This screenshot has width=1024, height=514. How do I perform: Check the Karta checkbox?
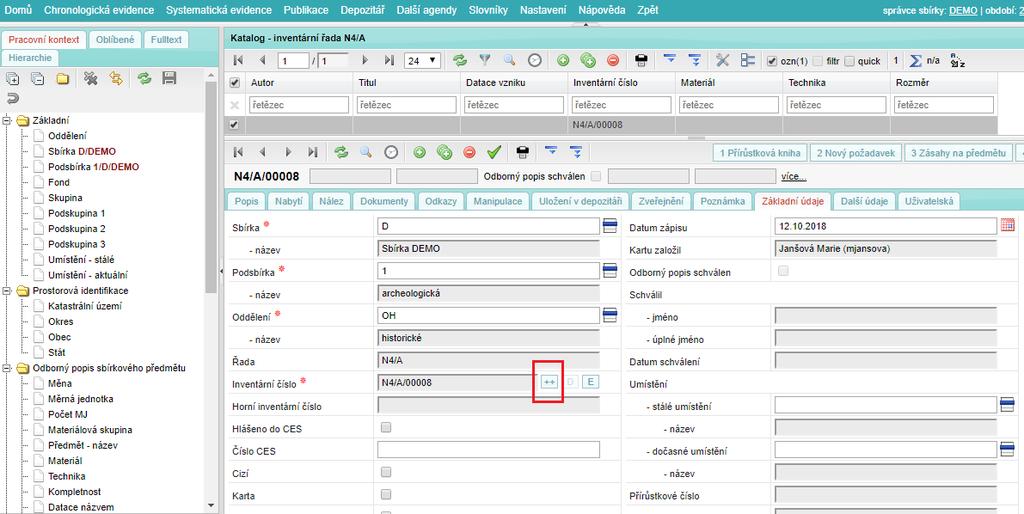point(386,494)
